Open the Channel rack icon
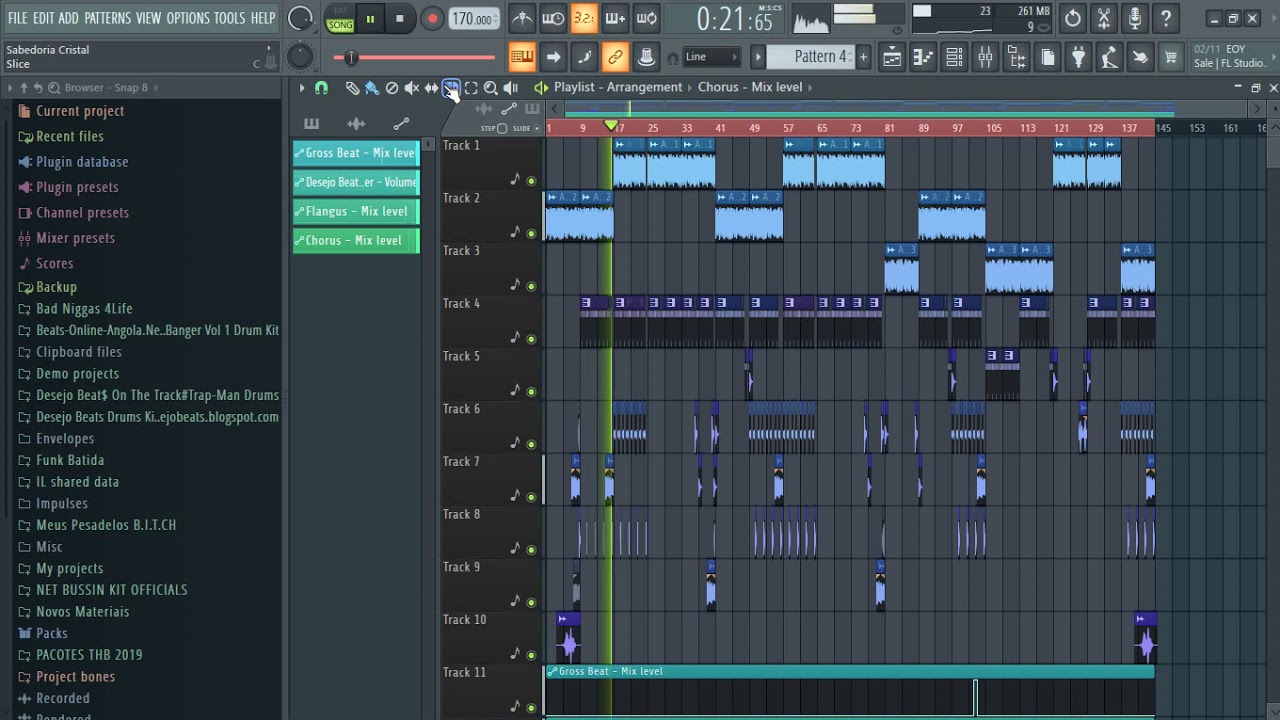This screenshot has height=720, width=1280. [x=954, y=57]
